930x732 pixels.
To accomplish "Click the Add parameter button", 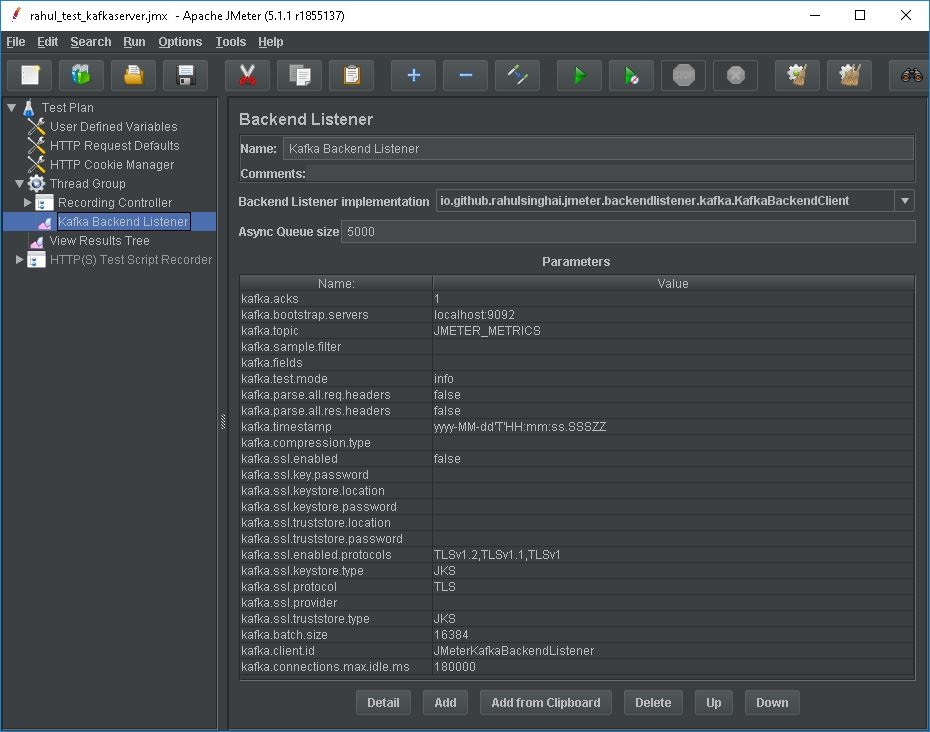I will click(x=445, y=702).
